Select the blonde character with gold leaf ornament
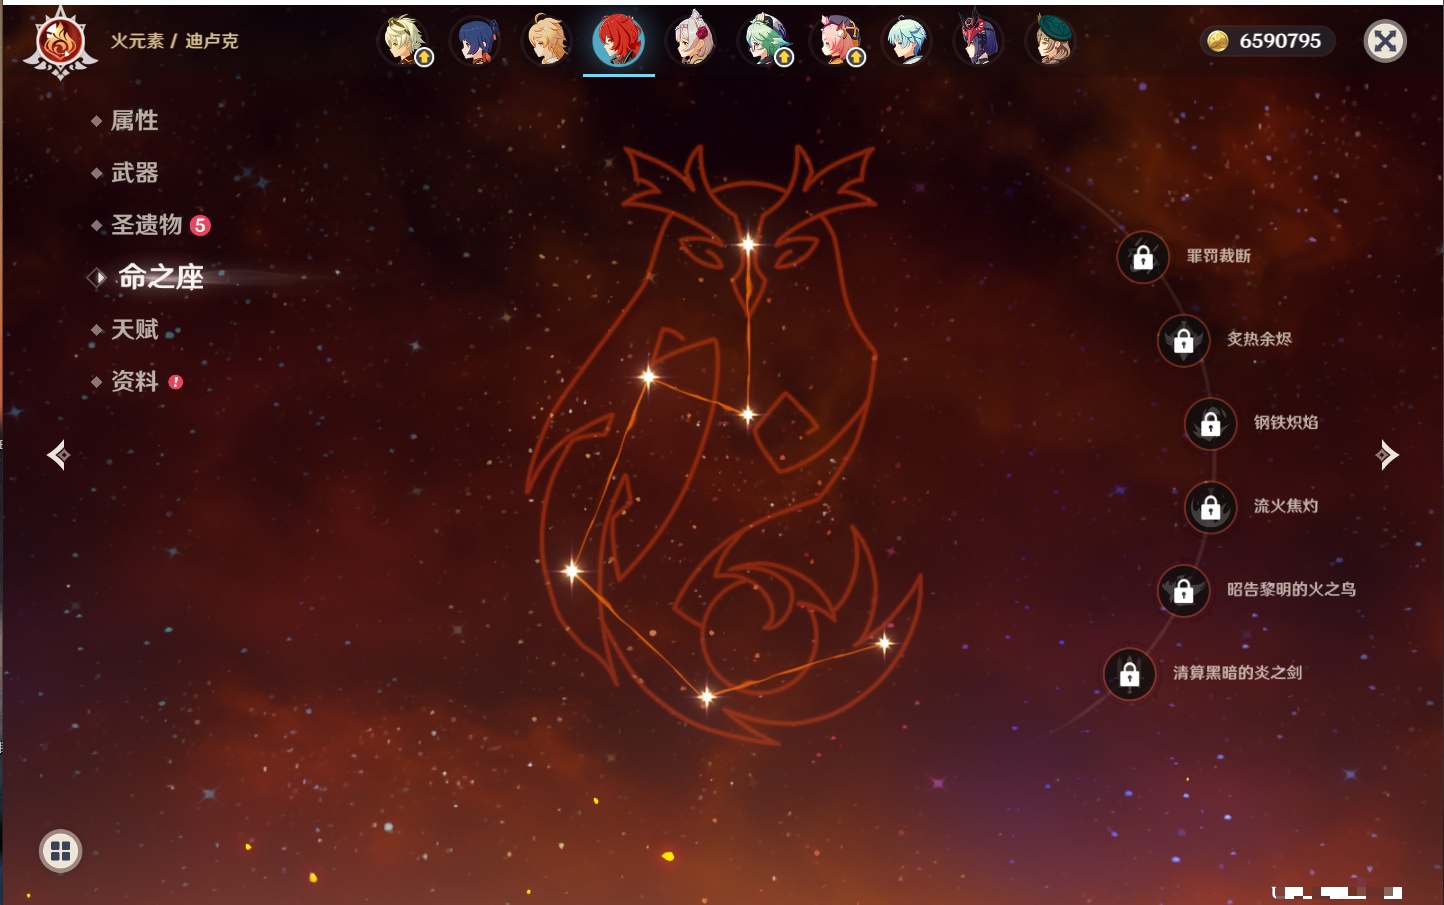The height and width of the screenshot is (905, 1444). (404, 41)
